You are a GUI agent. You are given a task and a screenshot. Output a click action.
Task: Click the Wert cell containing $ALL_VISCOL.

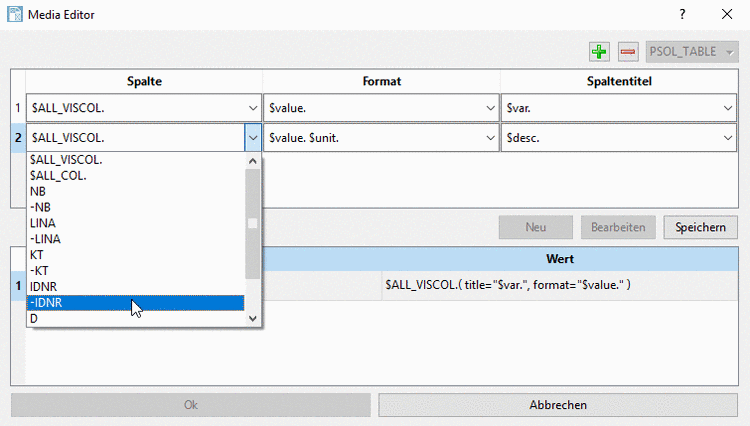pos(558,286)
